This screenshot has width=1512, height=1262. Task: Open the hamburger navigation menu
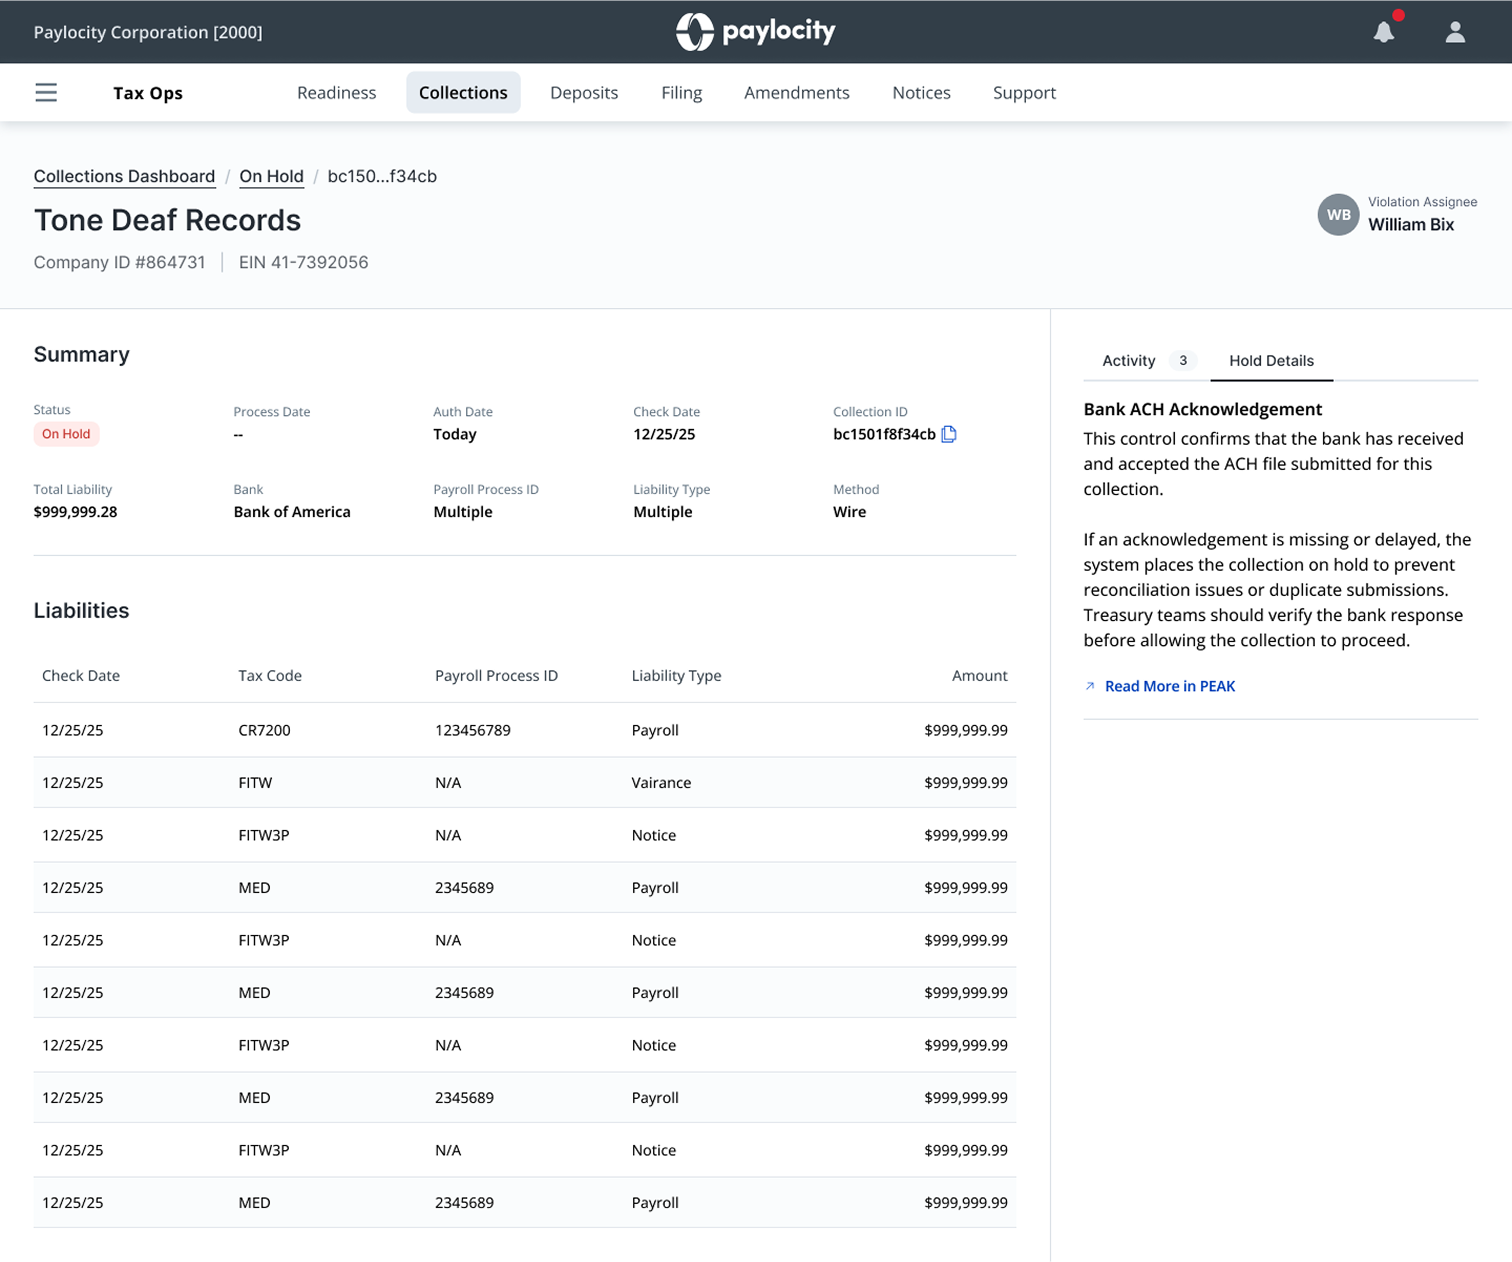pos(46,93)
